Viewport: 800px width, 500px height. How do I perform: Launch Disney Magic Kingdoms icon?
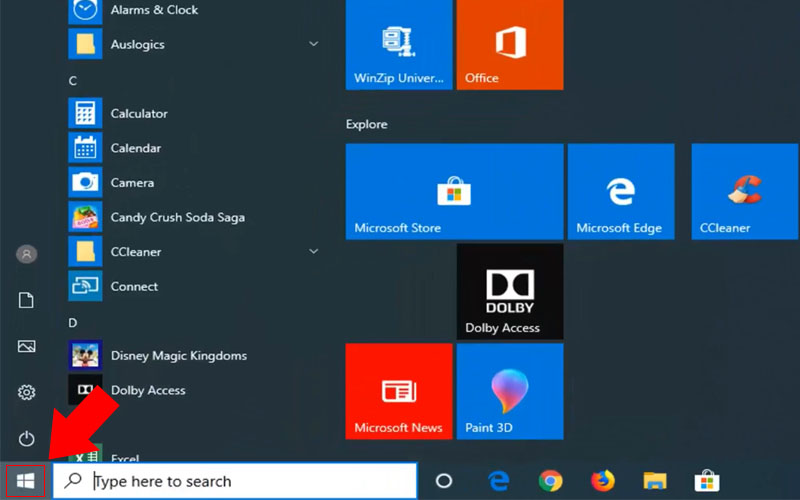[x=85, y=356]
